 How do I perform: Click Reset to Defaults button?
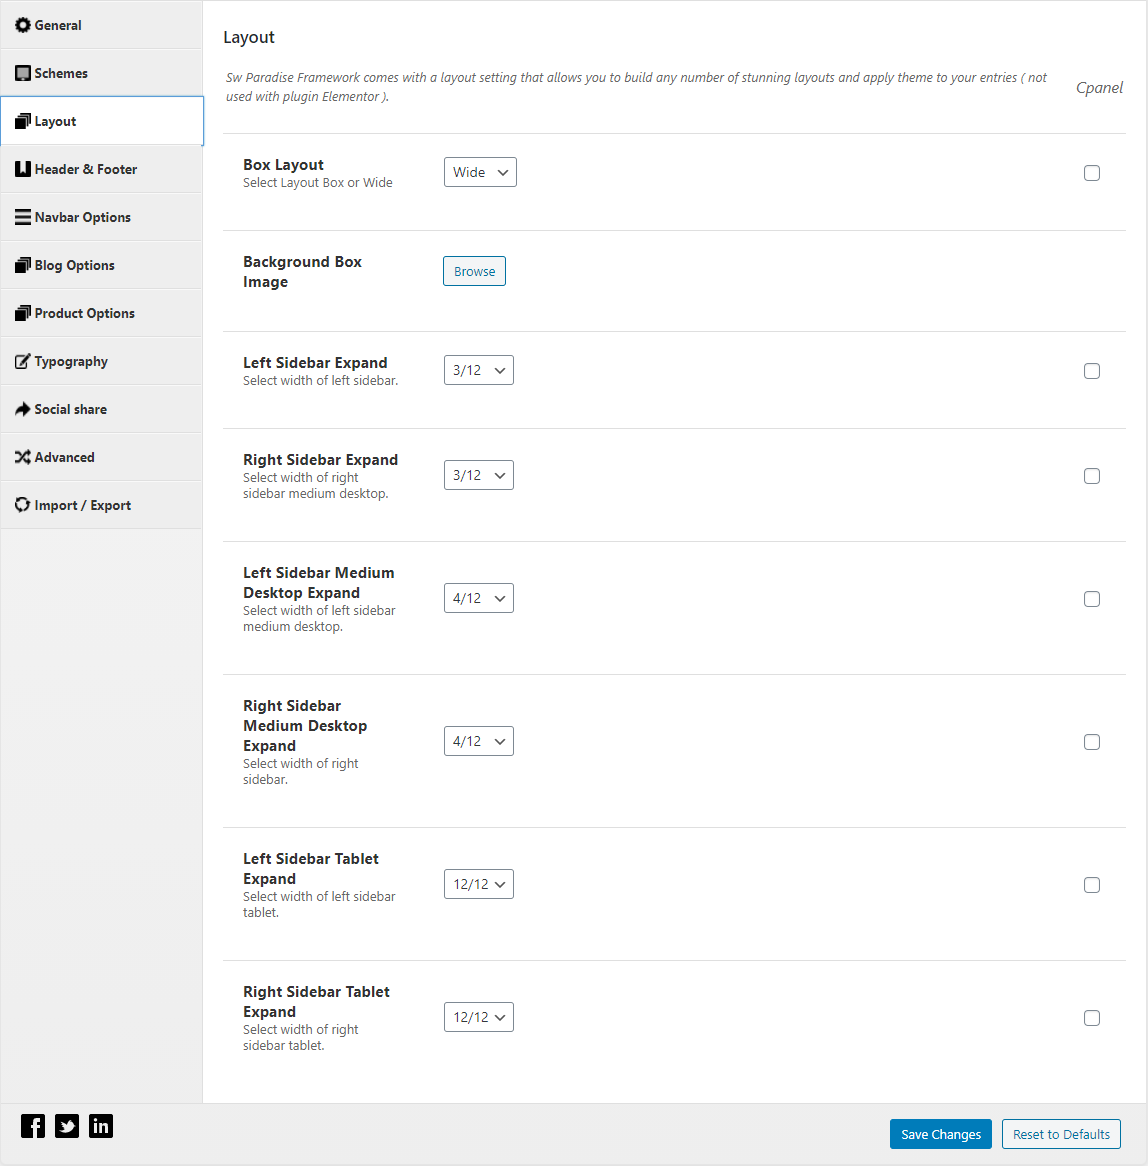[1061, 1134]
